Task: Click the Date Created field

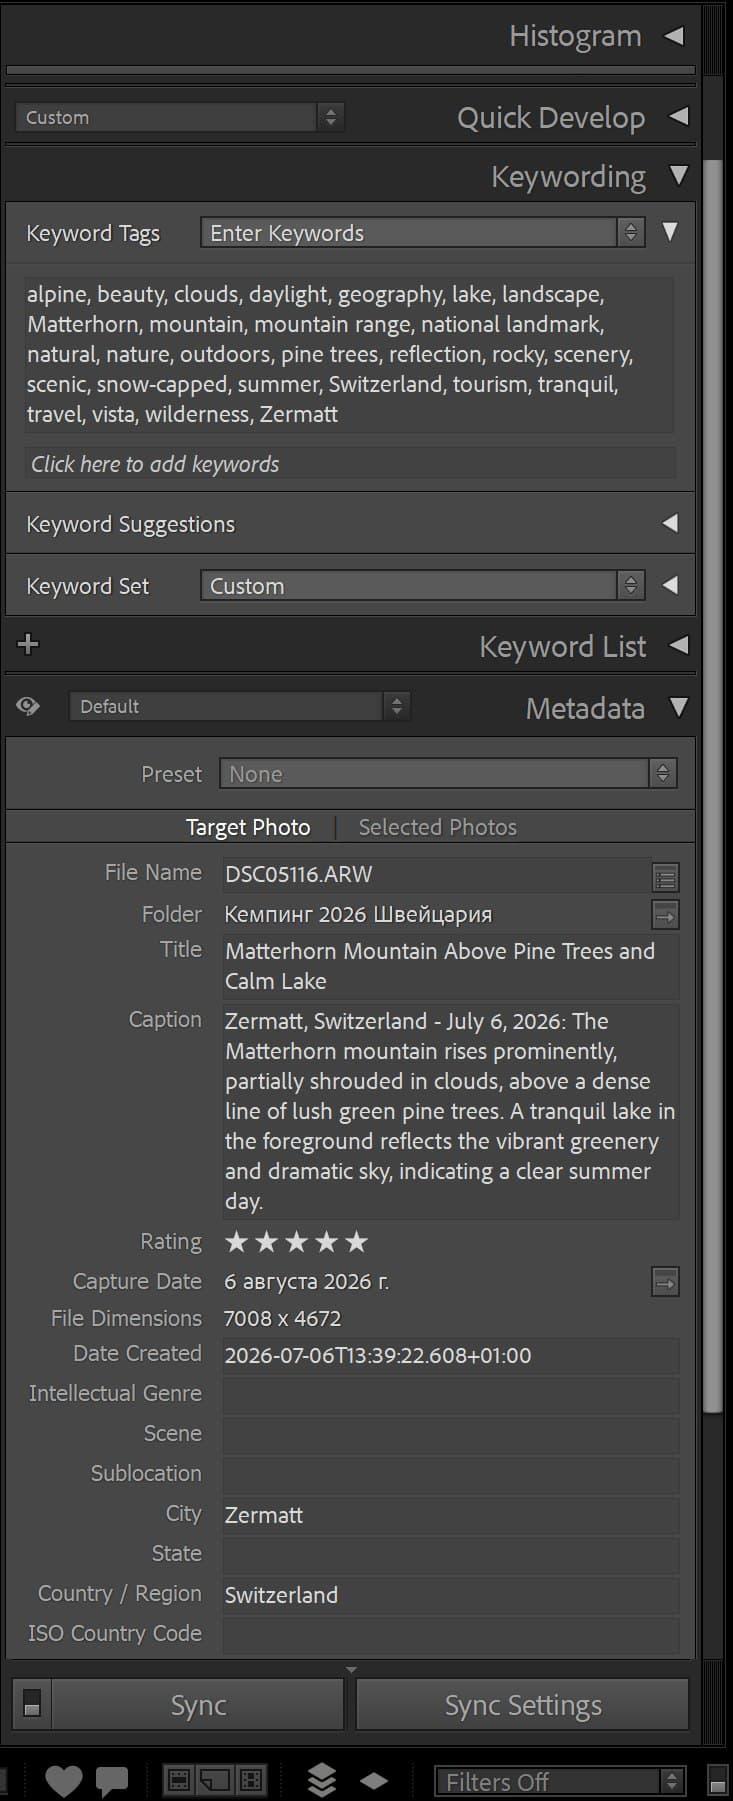Action: click(451, 1356)
